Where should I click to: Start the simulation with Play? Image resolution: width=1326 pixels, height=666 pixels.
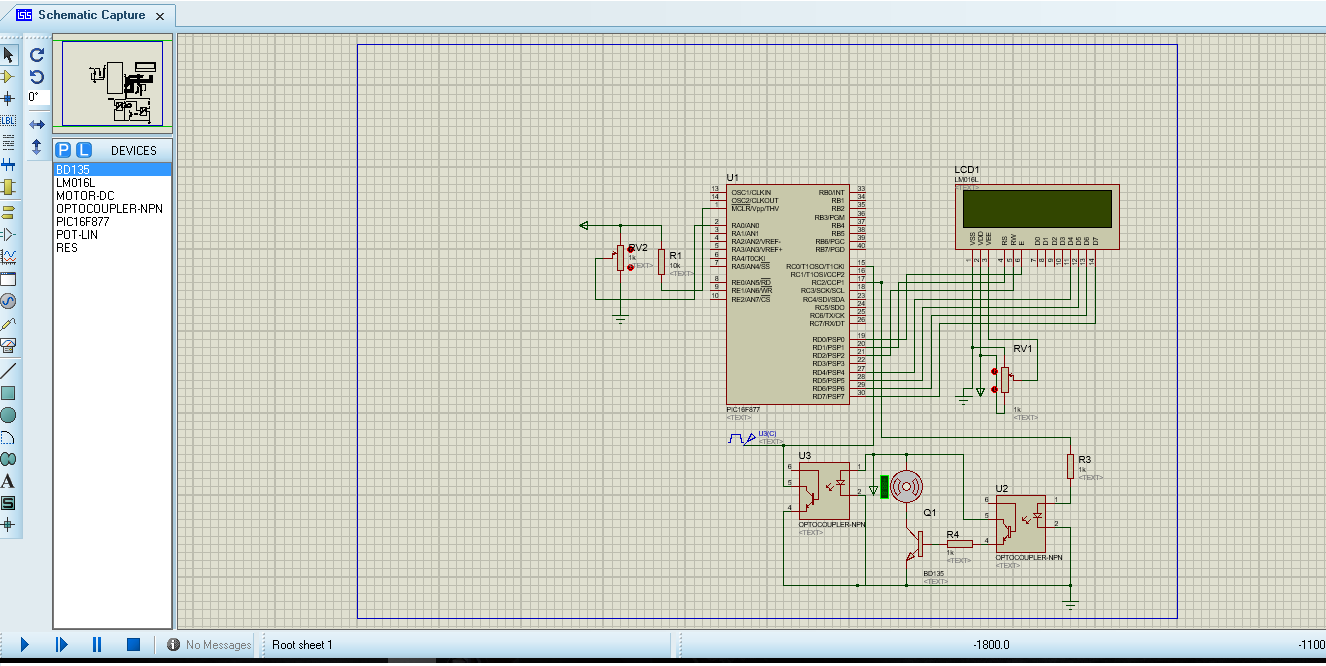25,645
